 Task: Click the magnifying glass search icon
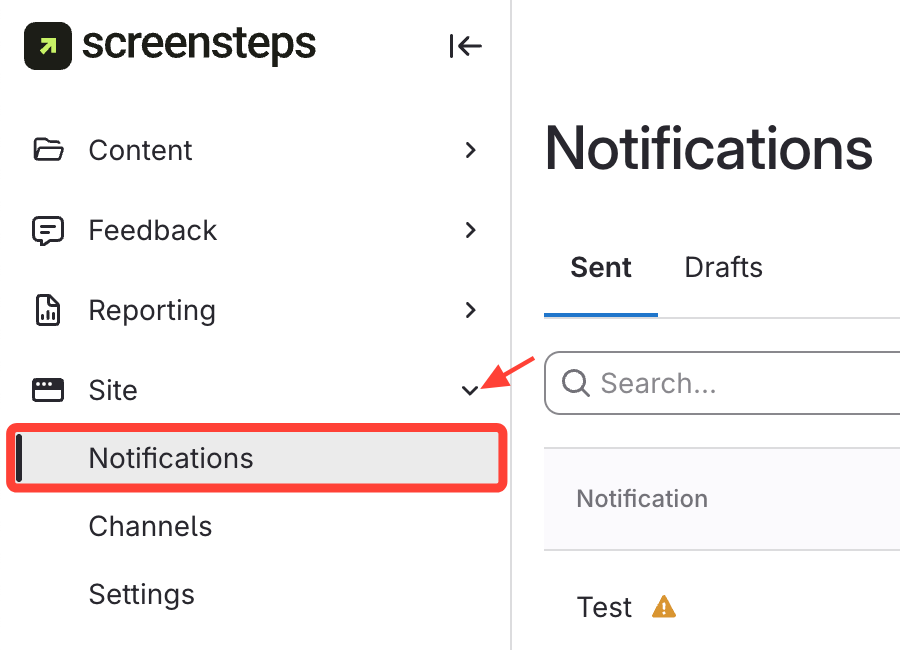point(576,383)
